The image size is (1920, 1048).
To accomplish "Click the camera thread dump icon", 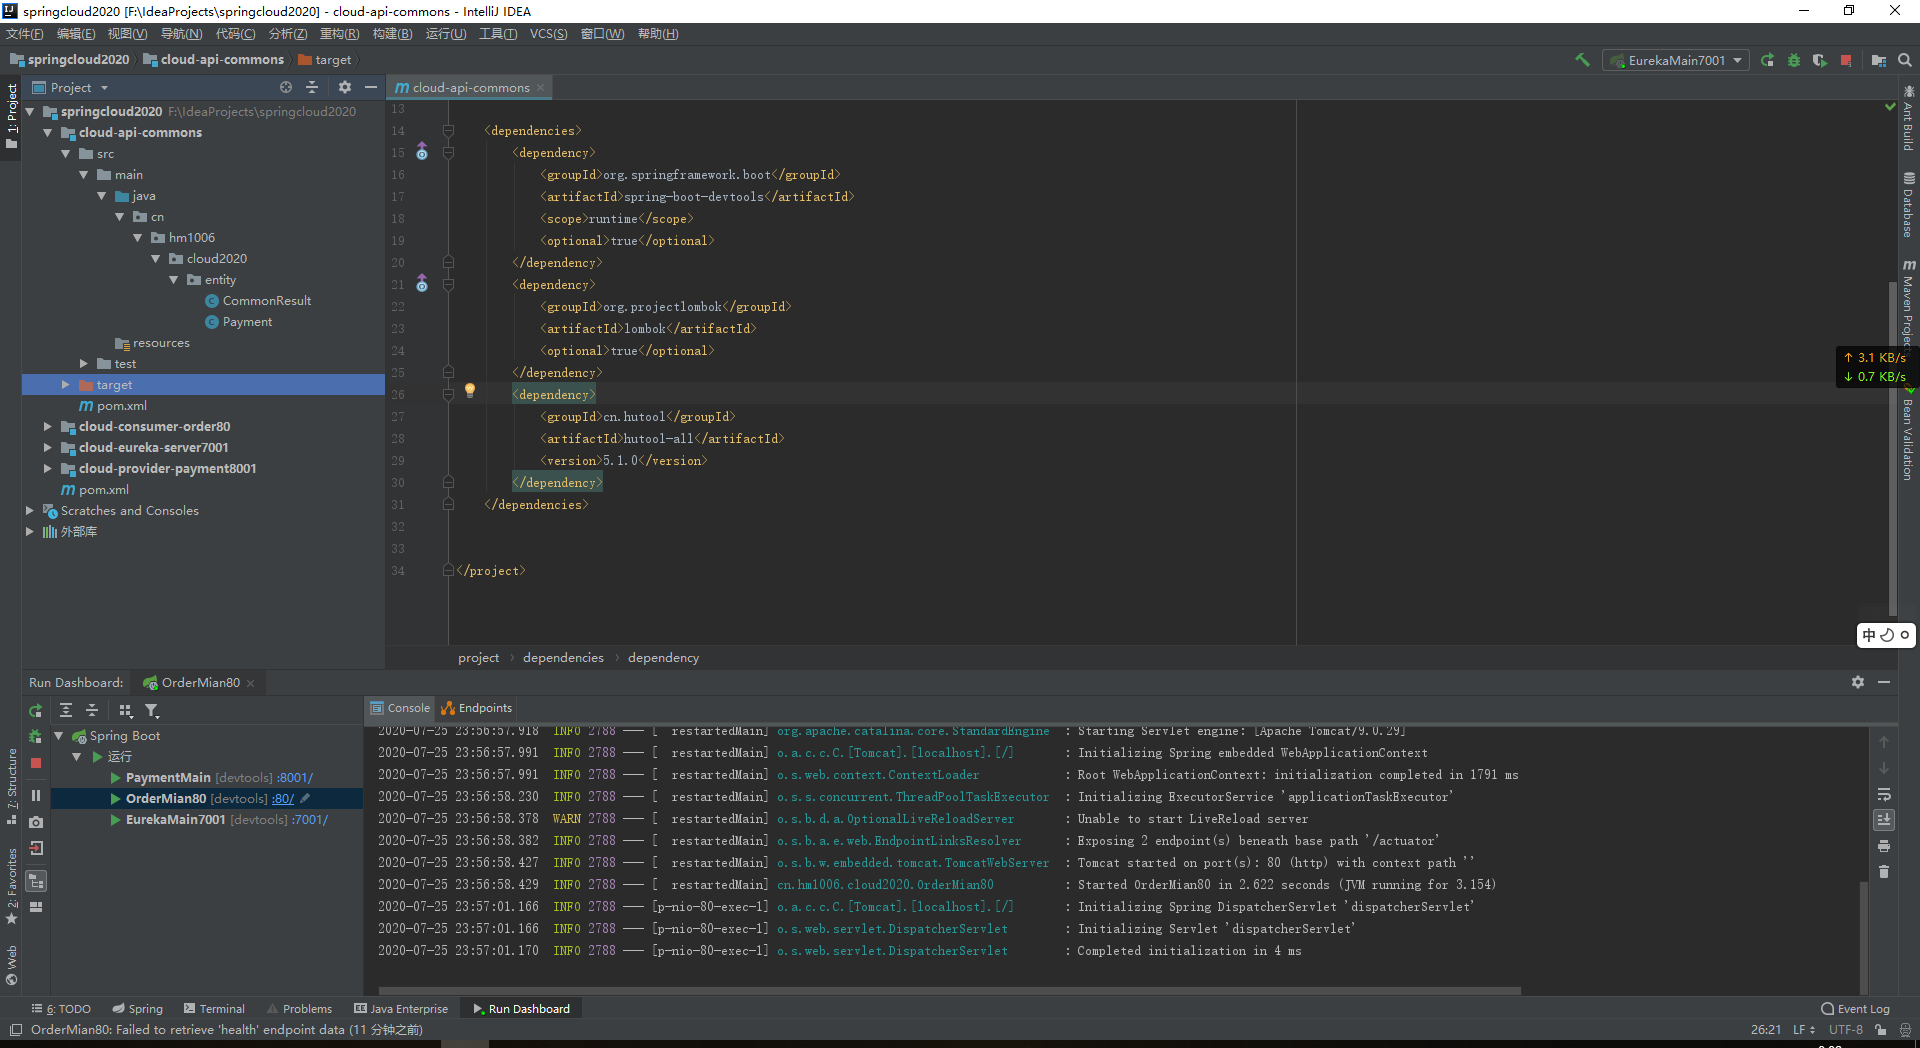I will [36, 822].
